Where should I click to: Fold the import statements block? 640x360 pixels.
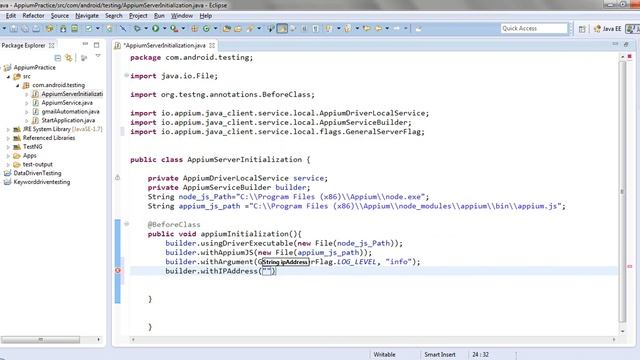tap(126, 75)
